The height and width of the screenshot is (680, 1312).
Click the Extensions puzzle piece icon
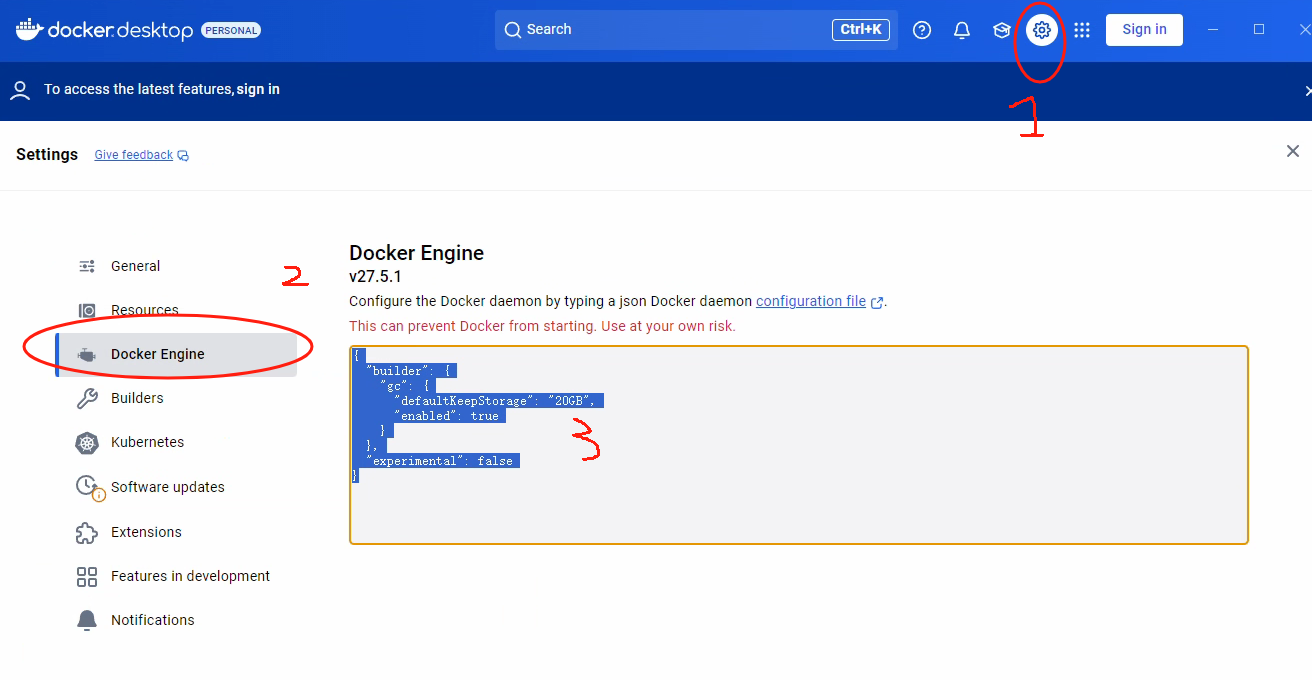pyautogui.click(x=88, y=532)
